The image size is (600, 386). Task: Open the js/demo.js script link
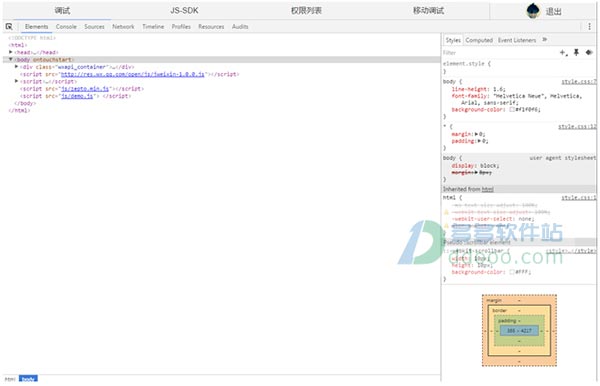click(x=77, y=96)
